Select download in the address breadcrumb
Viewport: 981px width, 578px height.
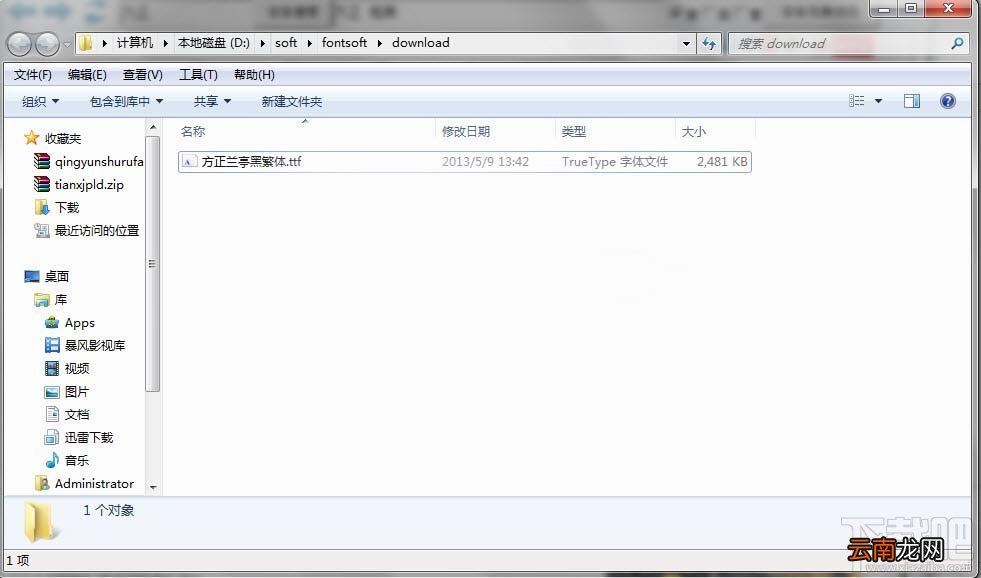pyautogui.click(x=420, y=43)
